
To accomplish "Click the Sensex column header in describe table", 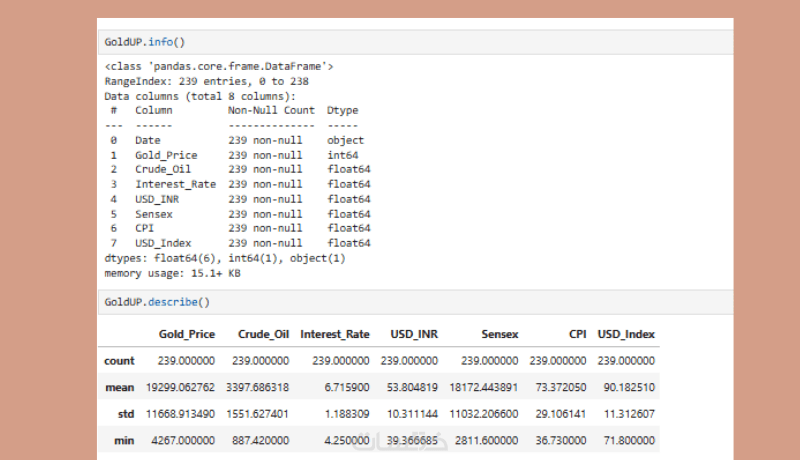I will (499, 334).
